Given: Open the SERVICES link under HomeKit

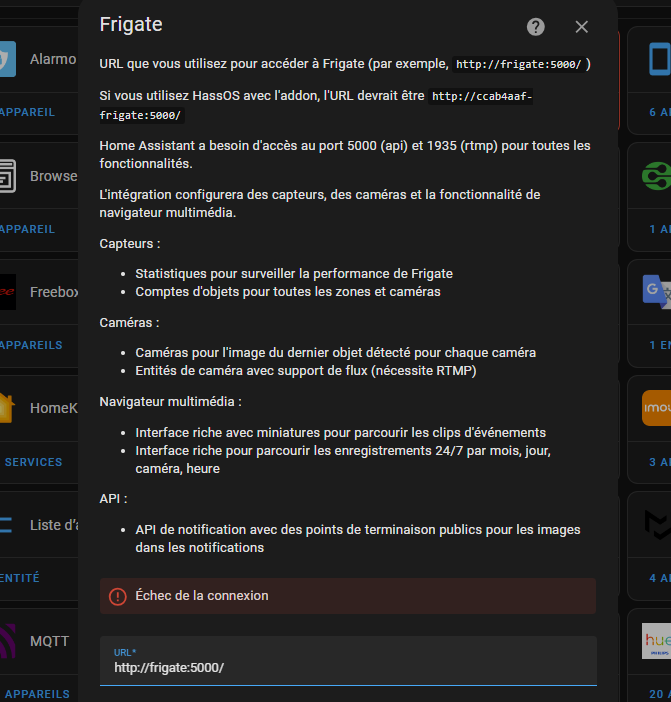Looking at the screenshot, I should [33, 462].
